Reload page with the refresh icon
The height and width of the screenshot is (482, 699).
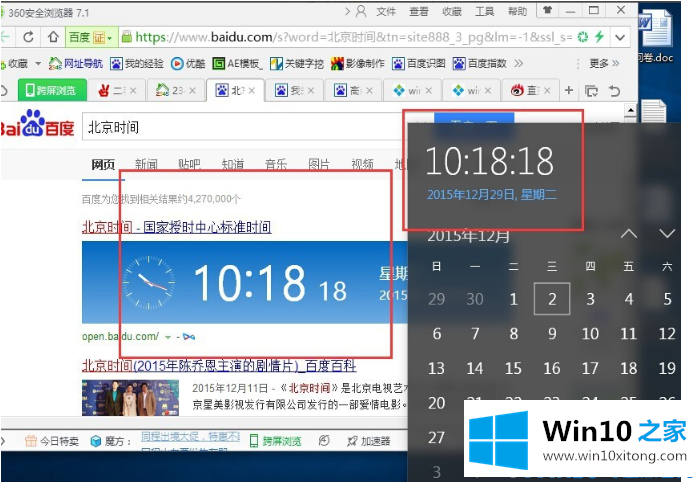click(x=28, y=37)
